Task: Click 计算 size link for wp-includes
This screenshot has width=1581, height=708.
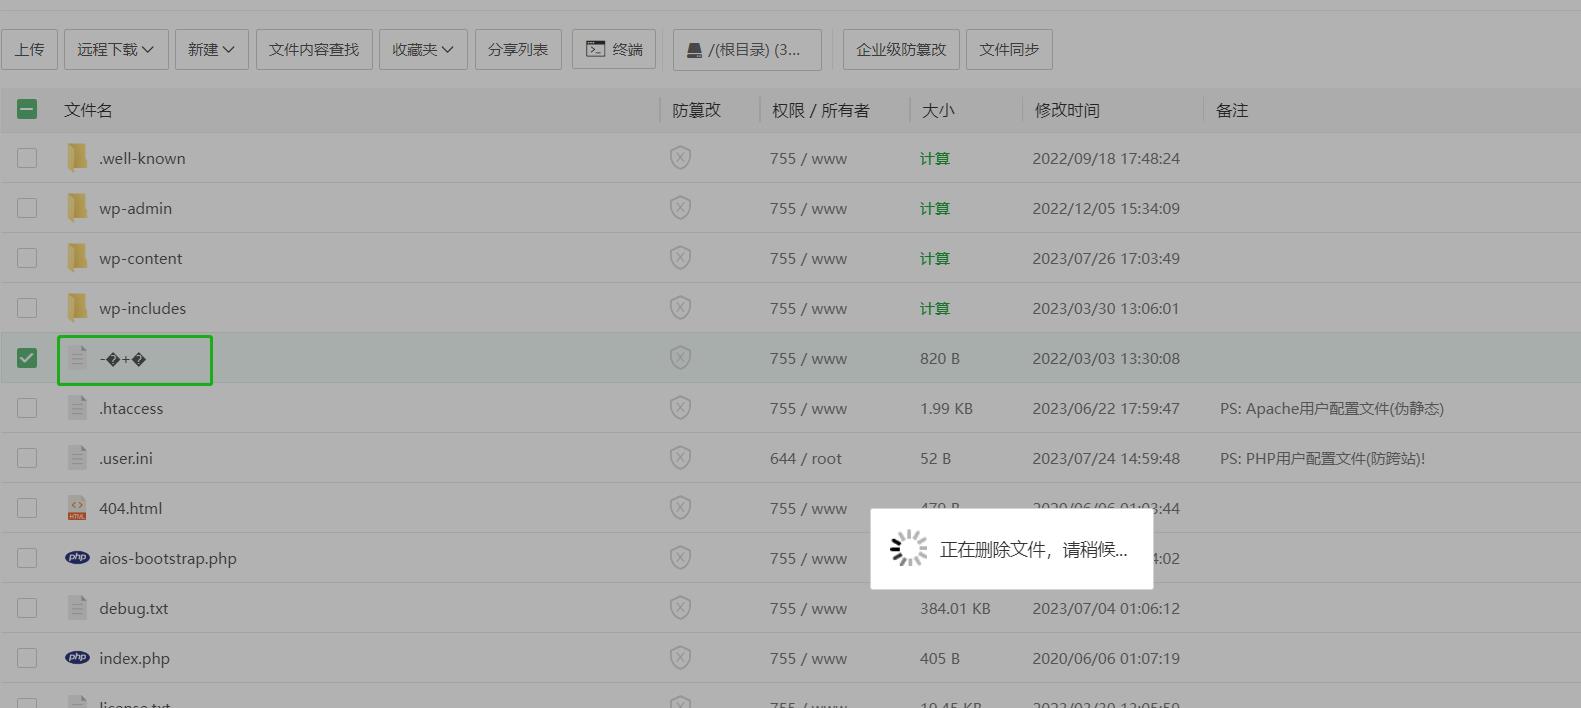Action: (935, 308)
